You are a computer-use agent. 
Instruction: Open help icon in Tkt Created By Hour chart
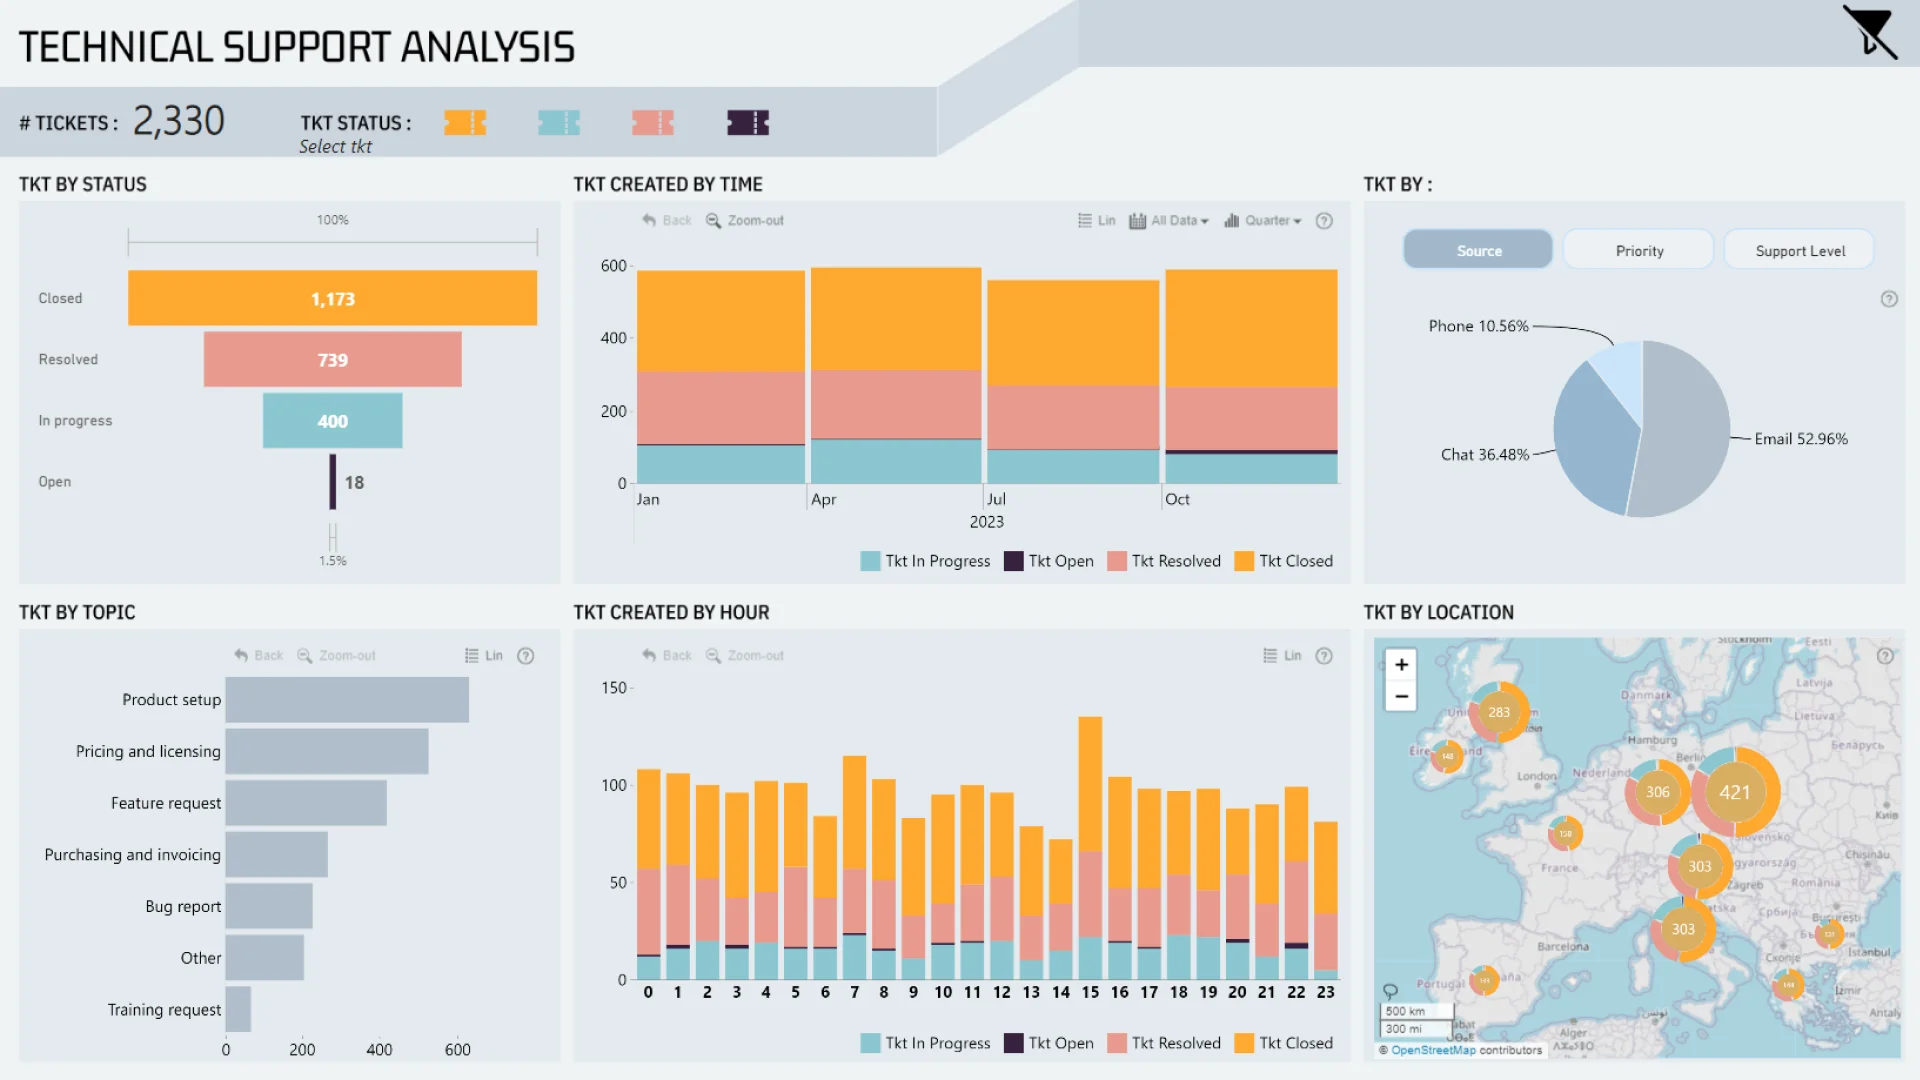tap(1324, 656)
